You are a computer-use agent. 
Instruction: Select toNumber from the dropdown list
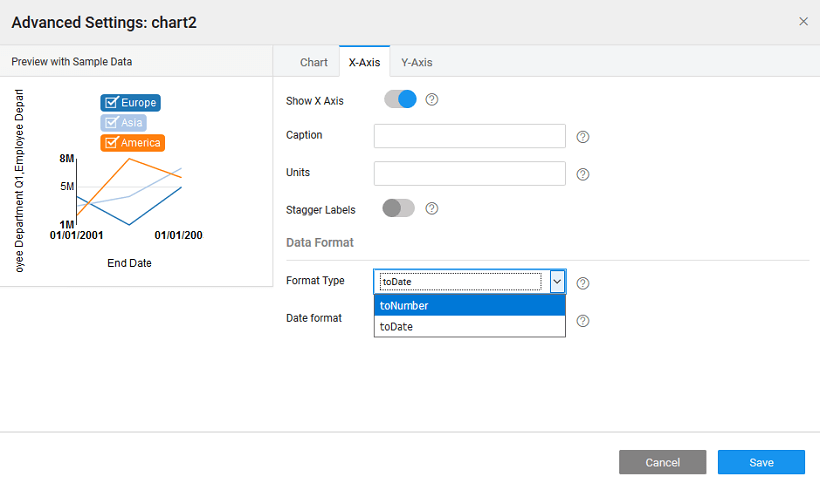(470, 306)
